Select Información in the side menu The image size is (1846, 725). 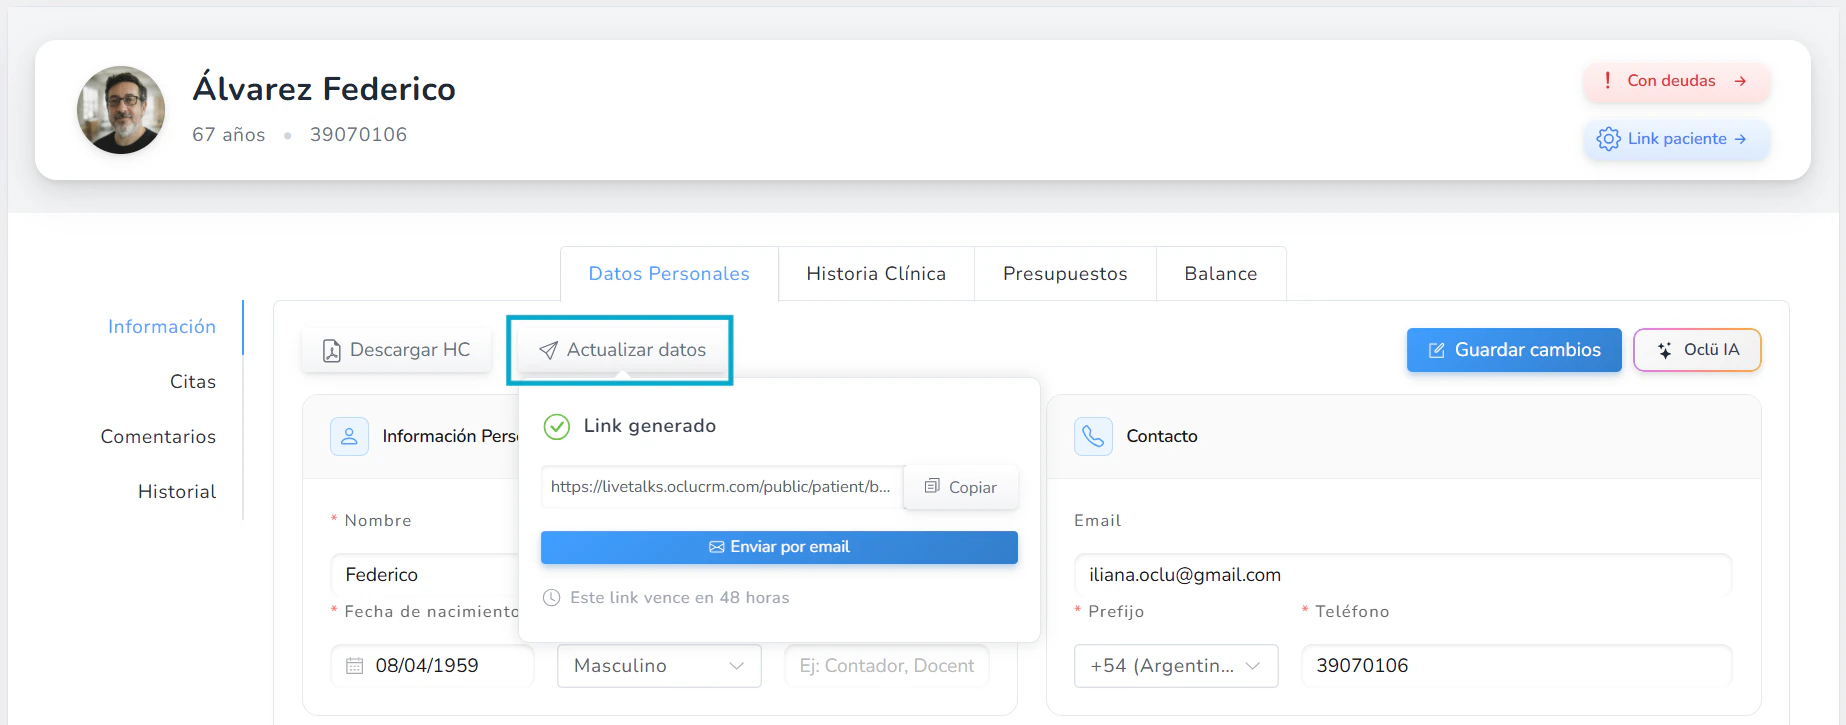click(x=162, y=327)
